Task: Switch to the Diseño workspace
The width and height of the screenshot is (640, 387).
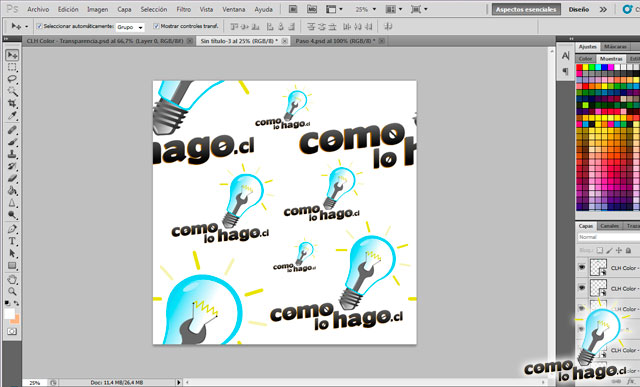Action: click(578, 9)
